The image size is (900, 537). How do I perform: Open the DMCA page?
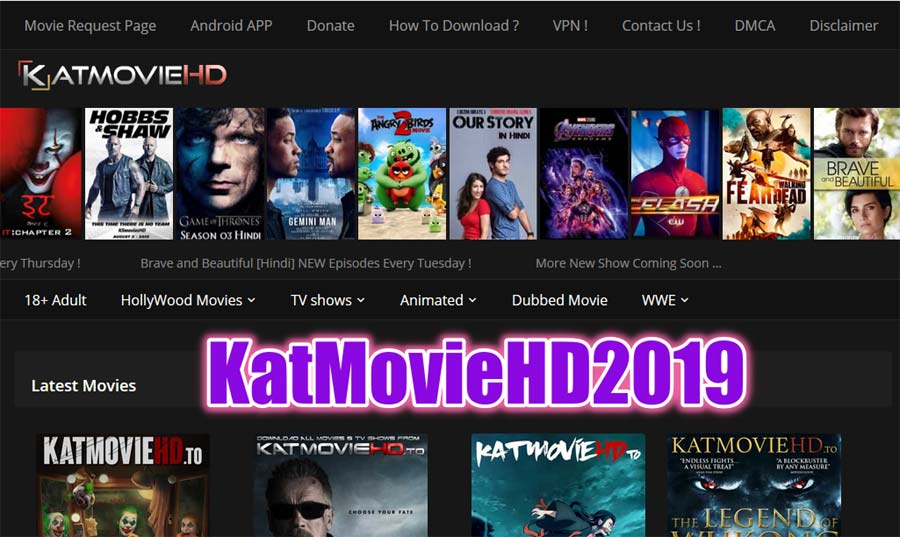[755, 26]
